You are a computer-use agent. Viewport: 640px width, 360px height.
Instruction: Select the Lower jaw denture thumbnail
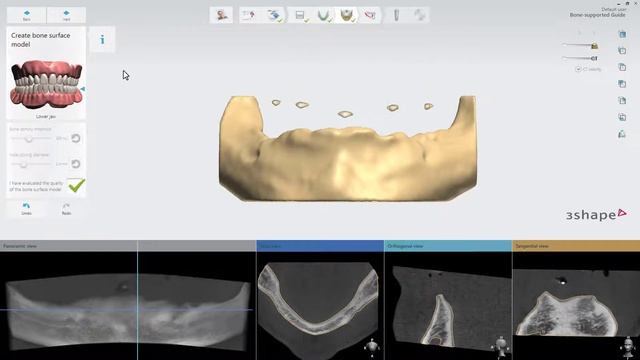(x=46, y=85)
